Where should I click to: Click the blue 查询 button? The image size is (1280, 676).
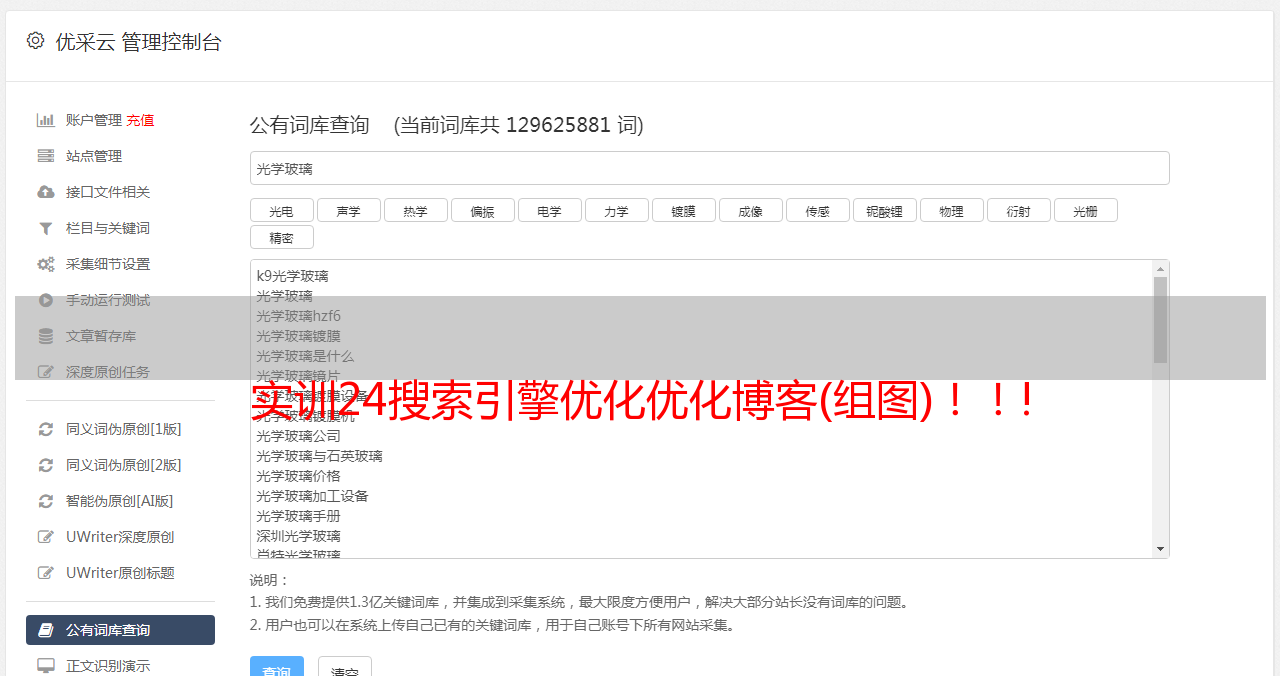[277, 667]
